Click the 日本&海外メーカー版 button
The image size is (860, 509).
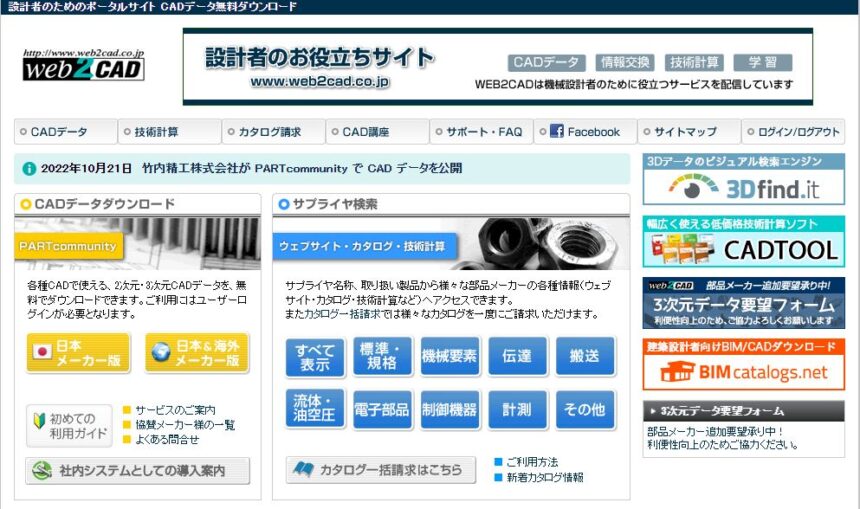pyautogui.click(x=197, y=353)
